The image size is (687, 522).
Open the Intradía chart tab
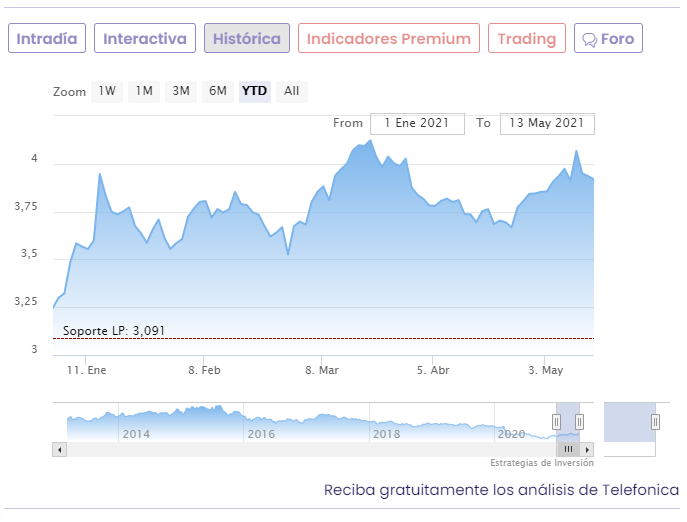tap(47, 39)
